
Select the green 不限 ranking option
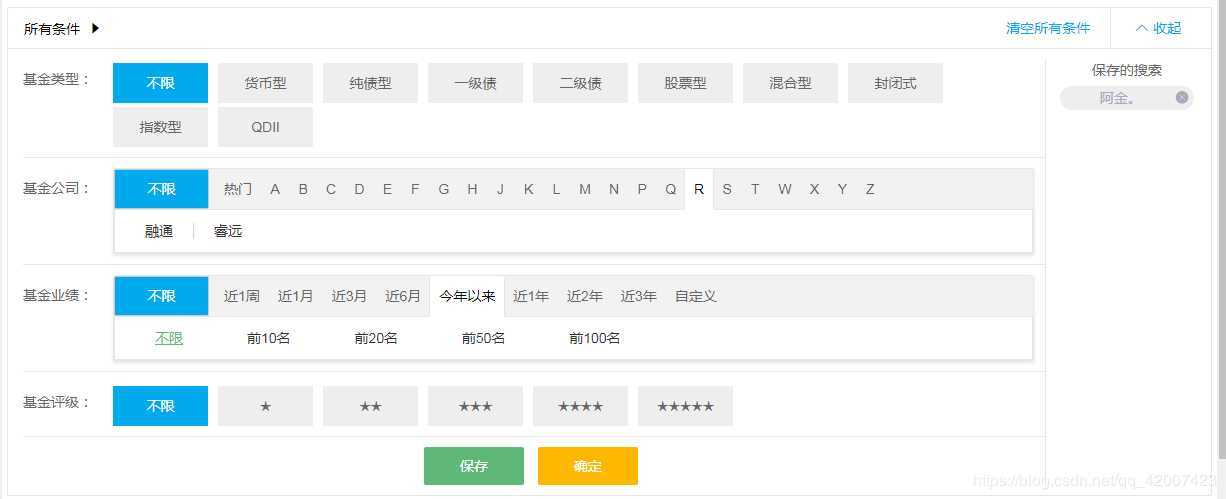(x=169, y=338)
